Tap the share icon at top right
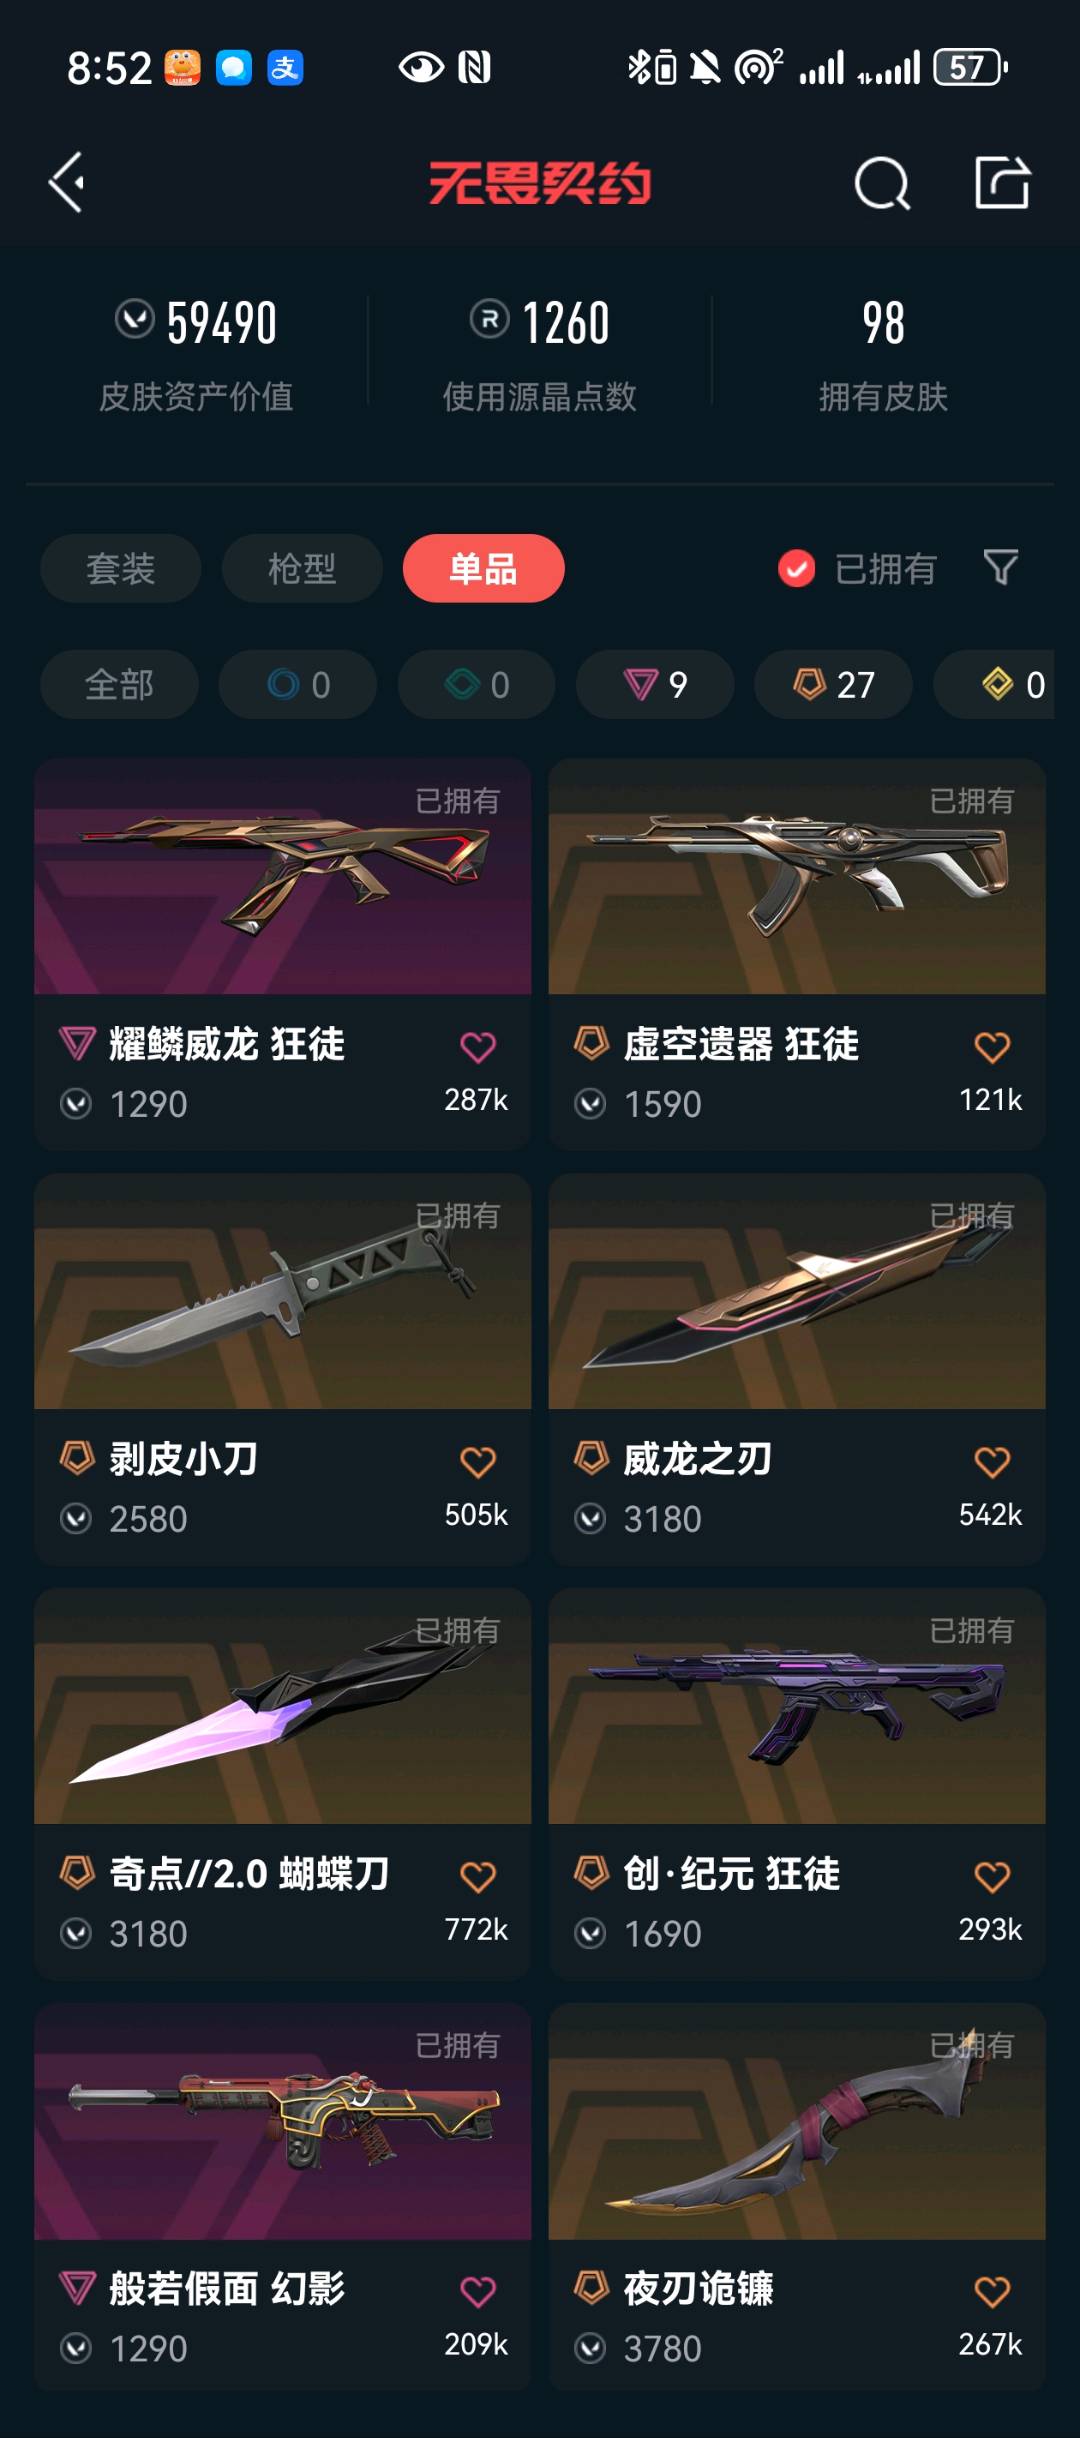This screenshot has height=2438, width=1080. pyautogui.click(x=1002, y=182)
